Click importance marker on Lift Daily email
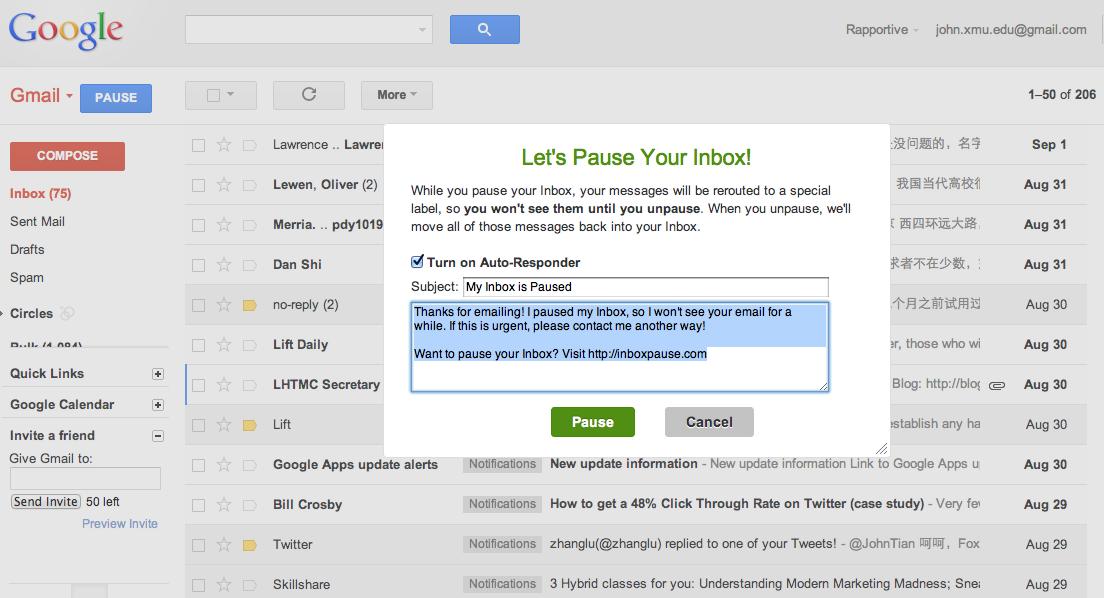 (x=249, y=345)
